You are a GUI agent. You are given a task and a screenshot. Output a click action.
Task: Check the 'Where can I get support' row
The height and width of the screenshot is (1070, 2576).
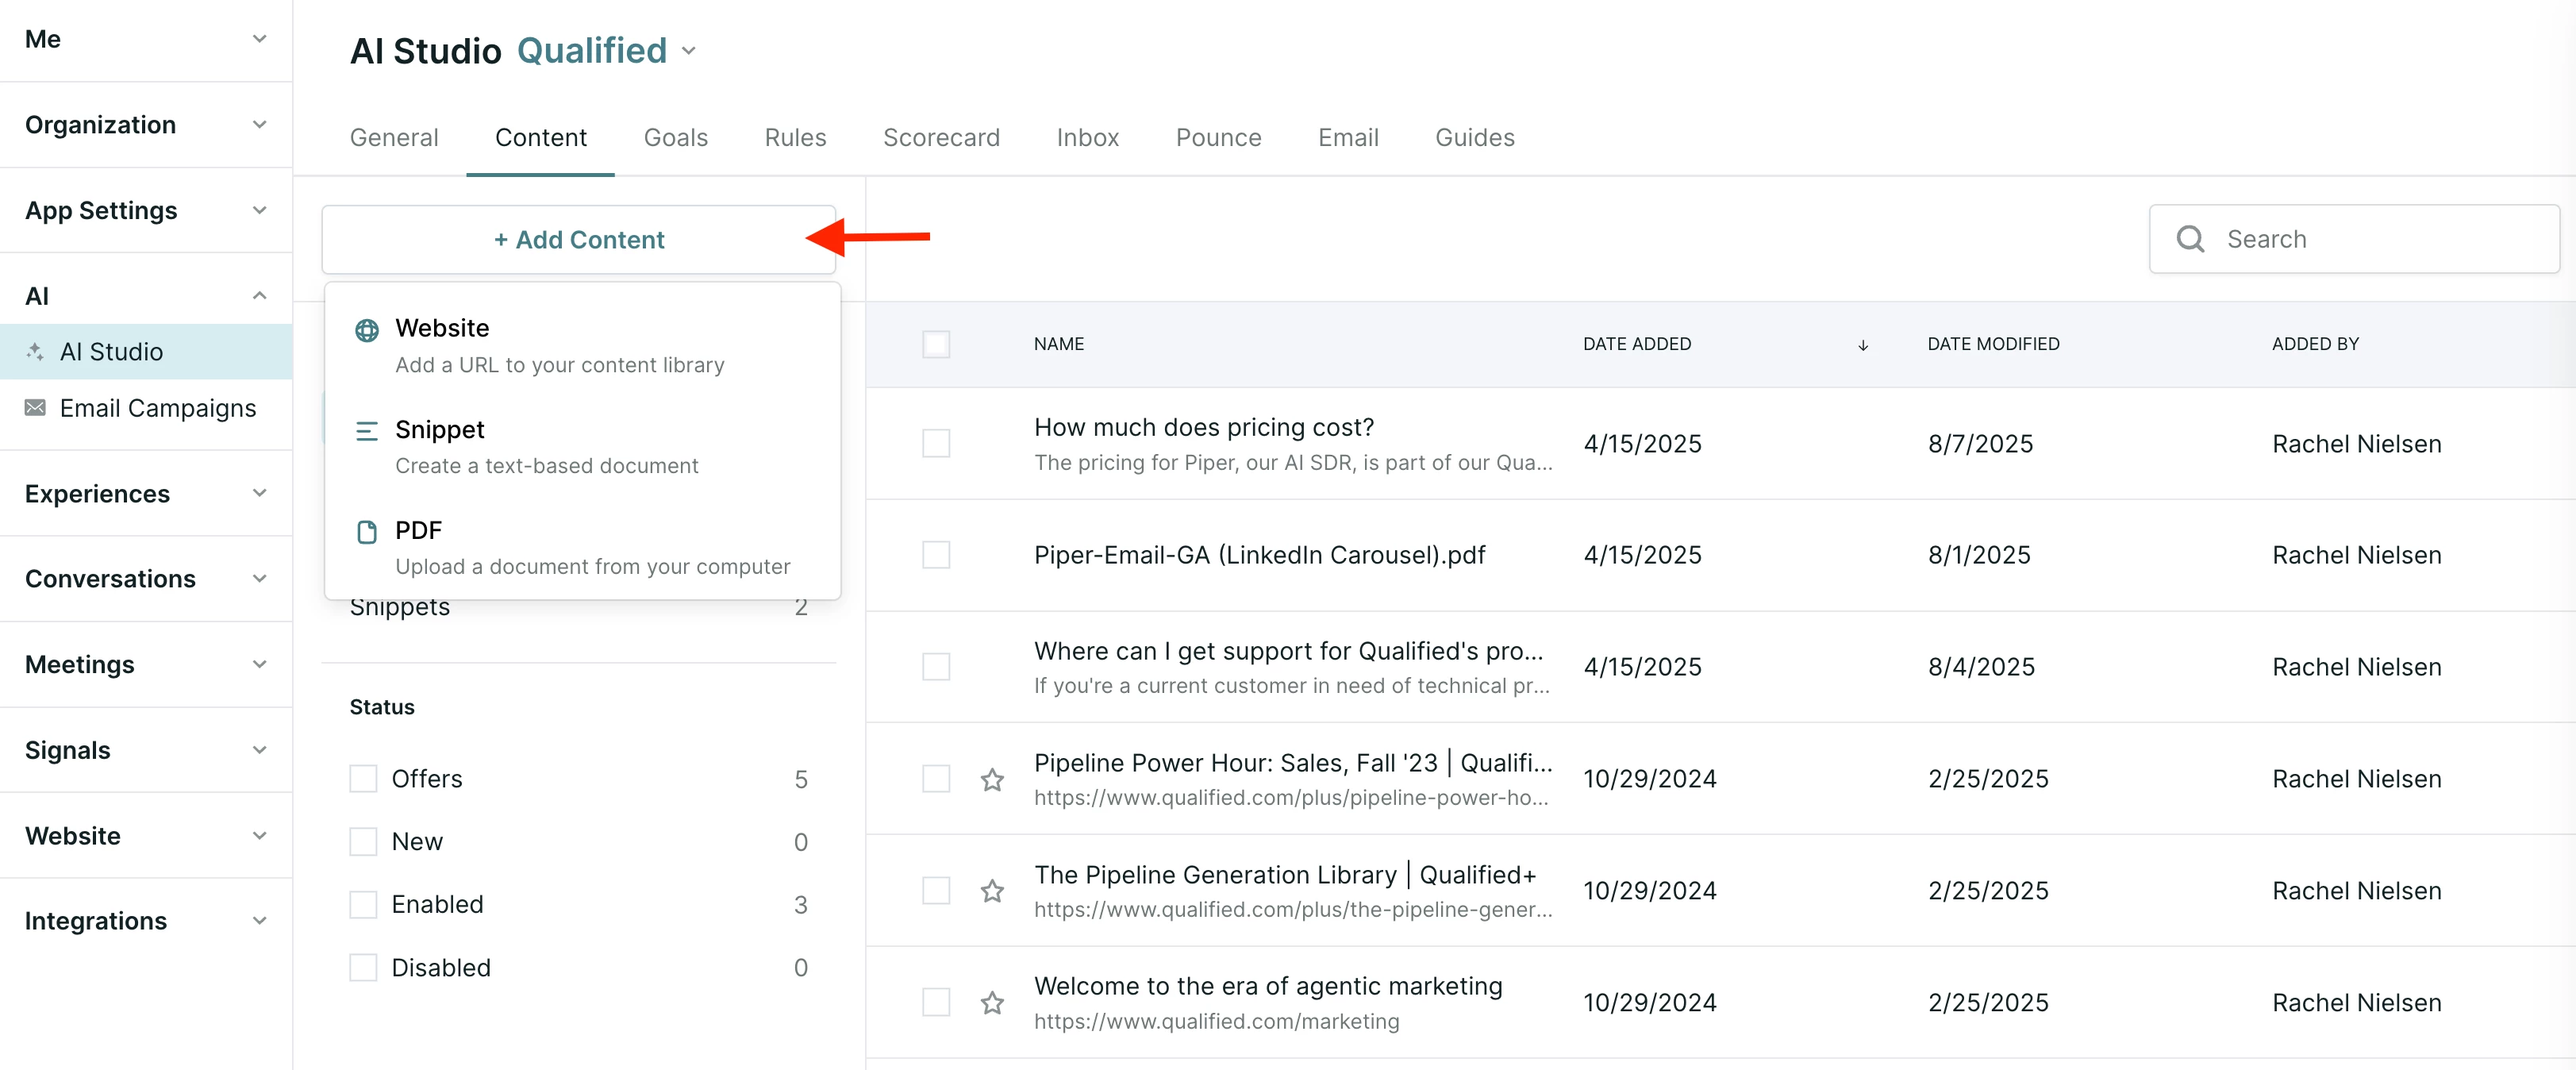pyautogui.click(x=935, y=667)
